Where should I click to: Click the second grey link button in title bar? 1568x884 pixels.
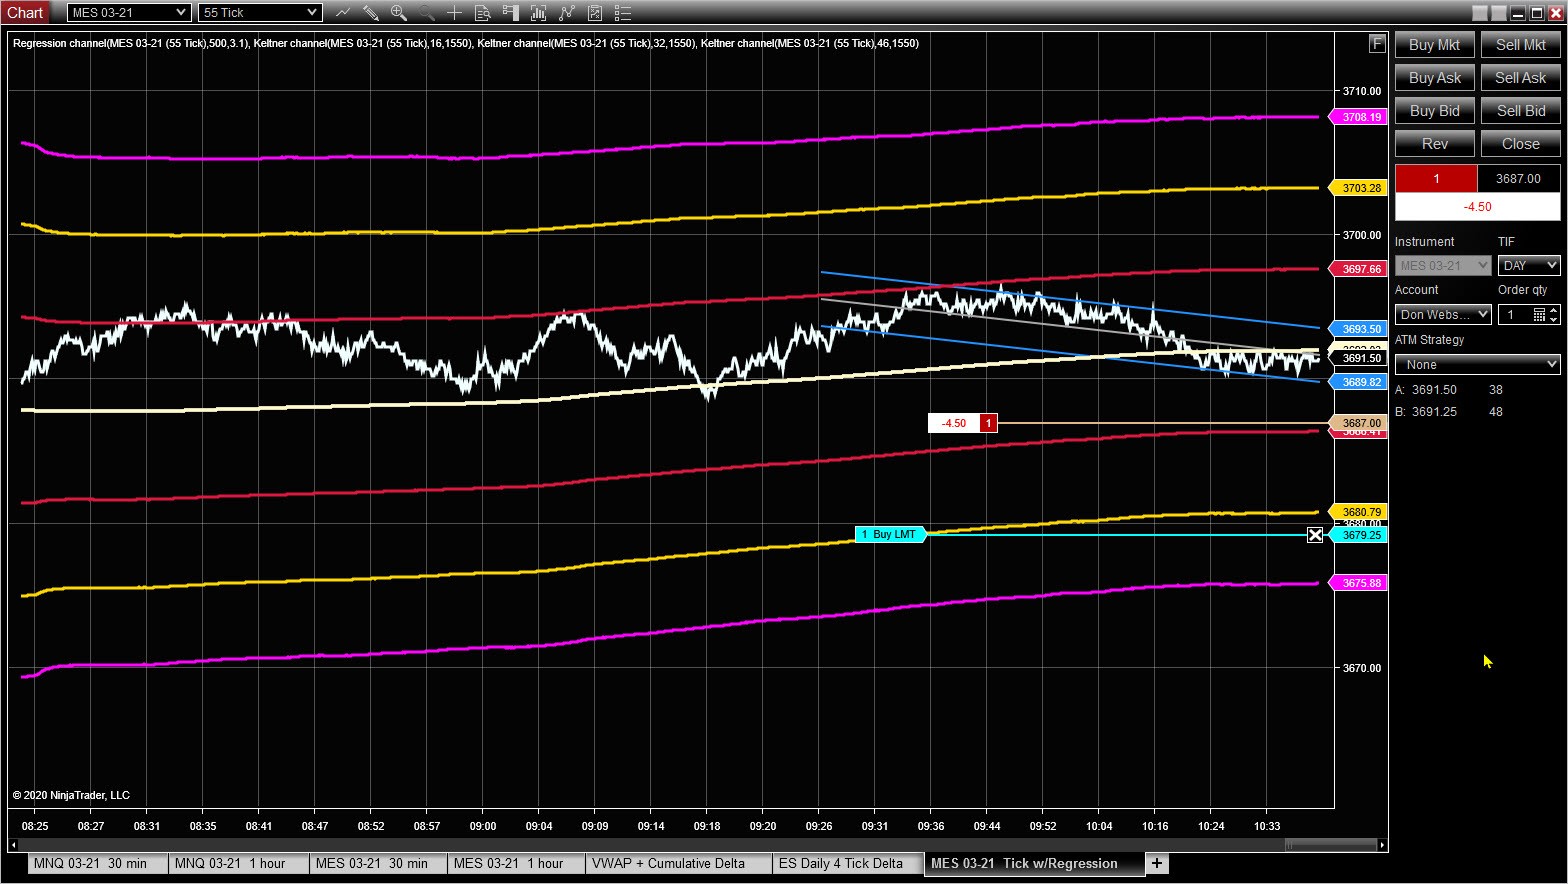tap(1499, 13)
